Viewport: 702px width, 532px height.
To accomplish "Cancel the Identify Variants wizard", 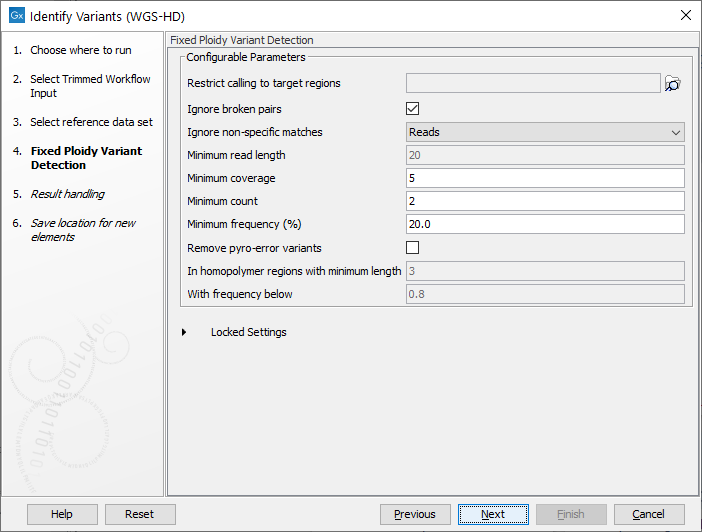I will [x=649, y=514].
